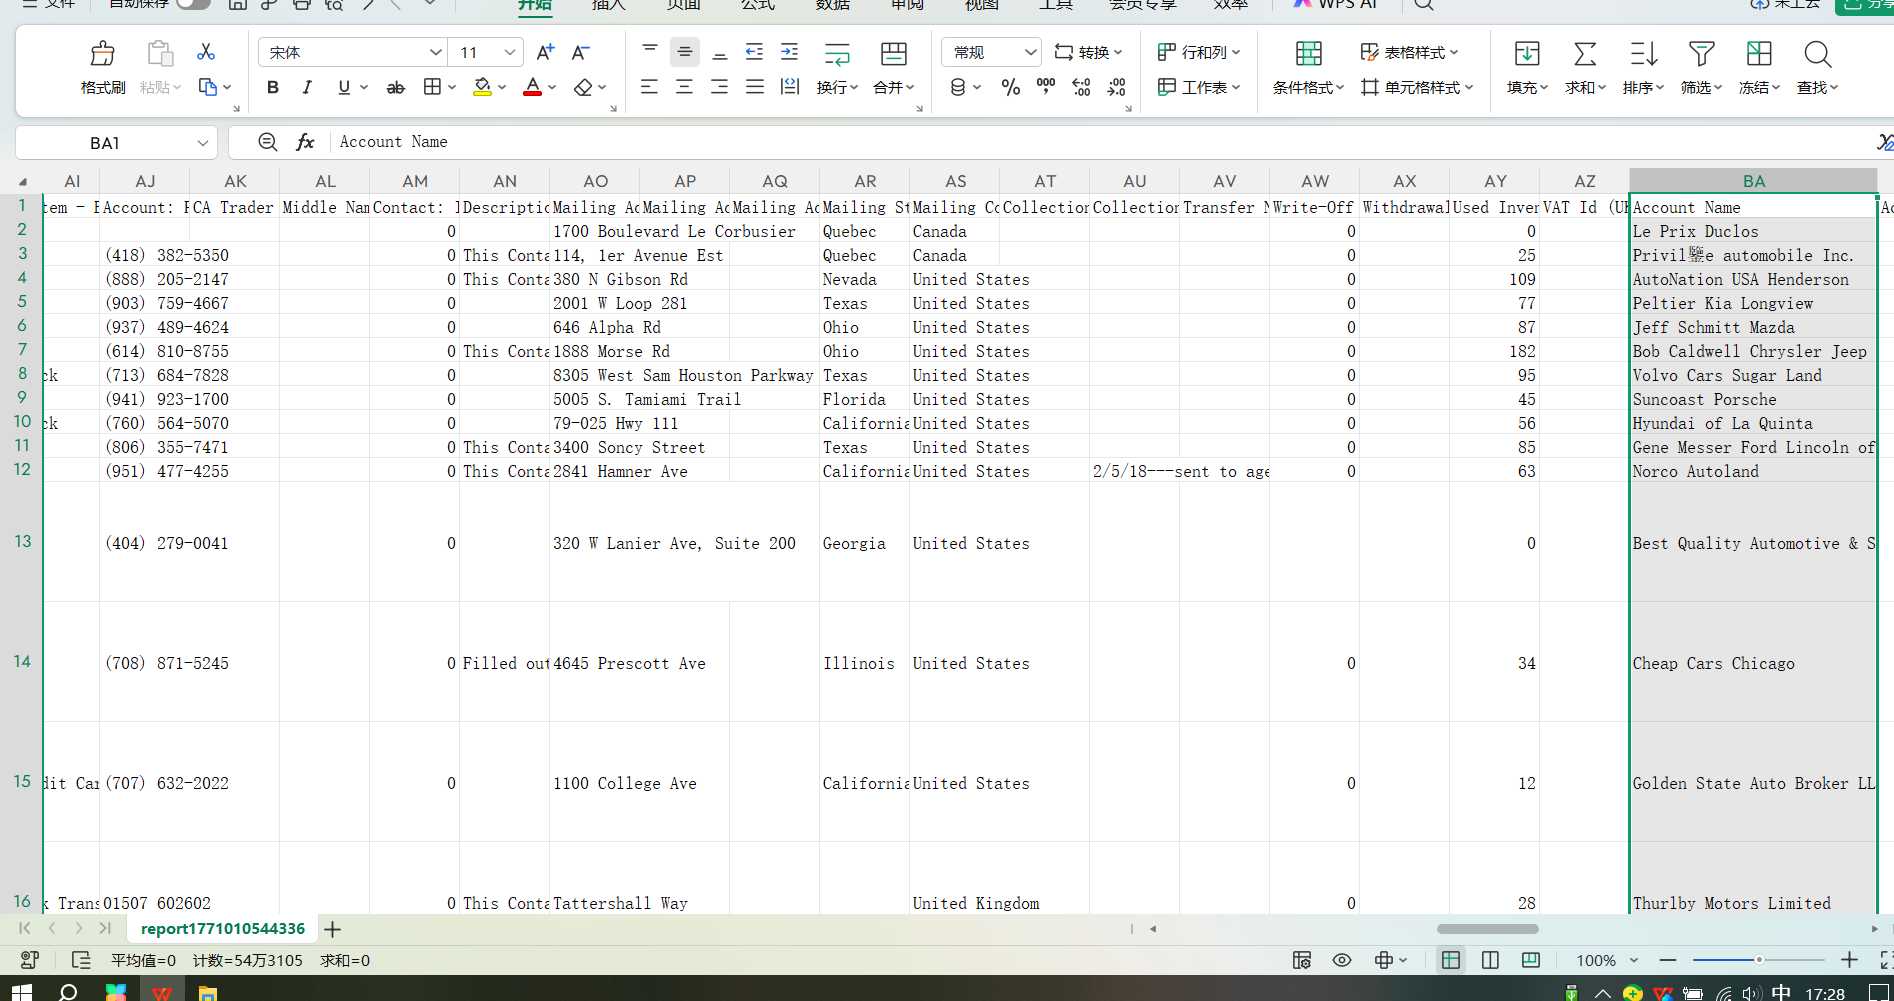Screen dimensions: 1894x1001
Task: Apply percent style with the % icon
Action: click(x=1011, y=87)
